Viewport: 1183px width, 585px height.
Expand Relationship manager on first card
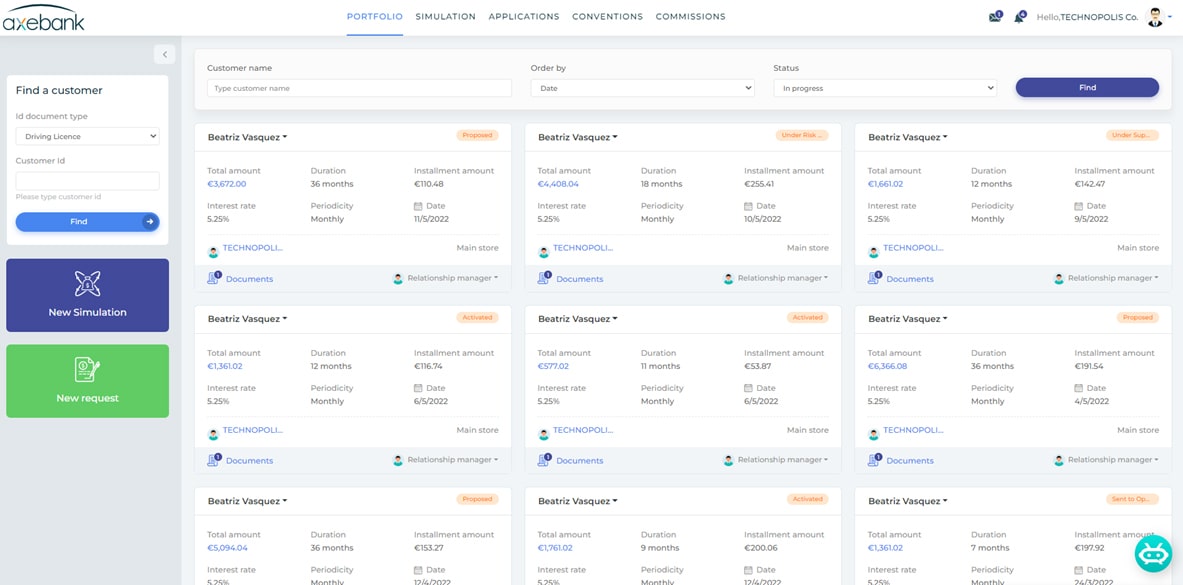[452, 278]
